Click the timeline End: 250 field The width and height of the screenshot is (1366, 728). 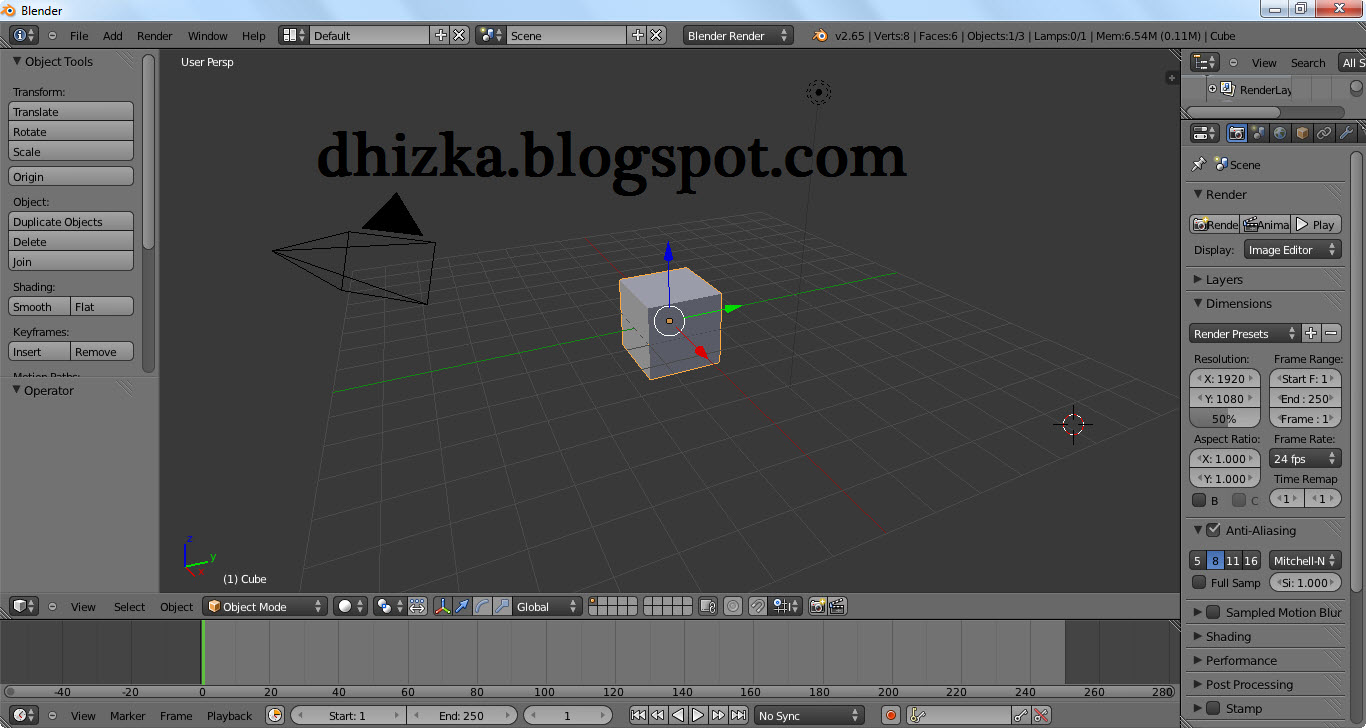point(461,715)
